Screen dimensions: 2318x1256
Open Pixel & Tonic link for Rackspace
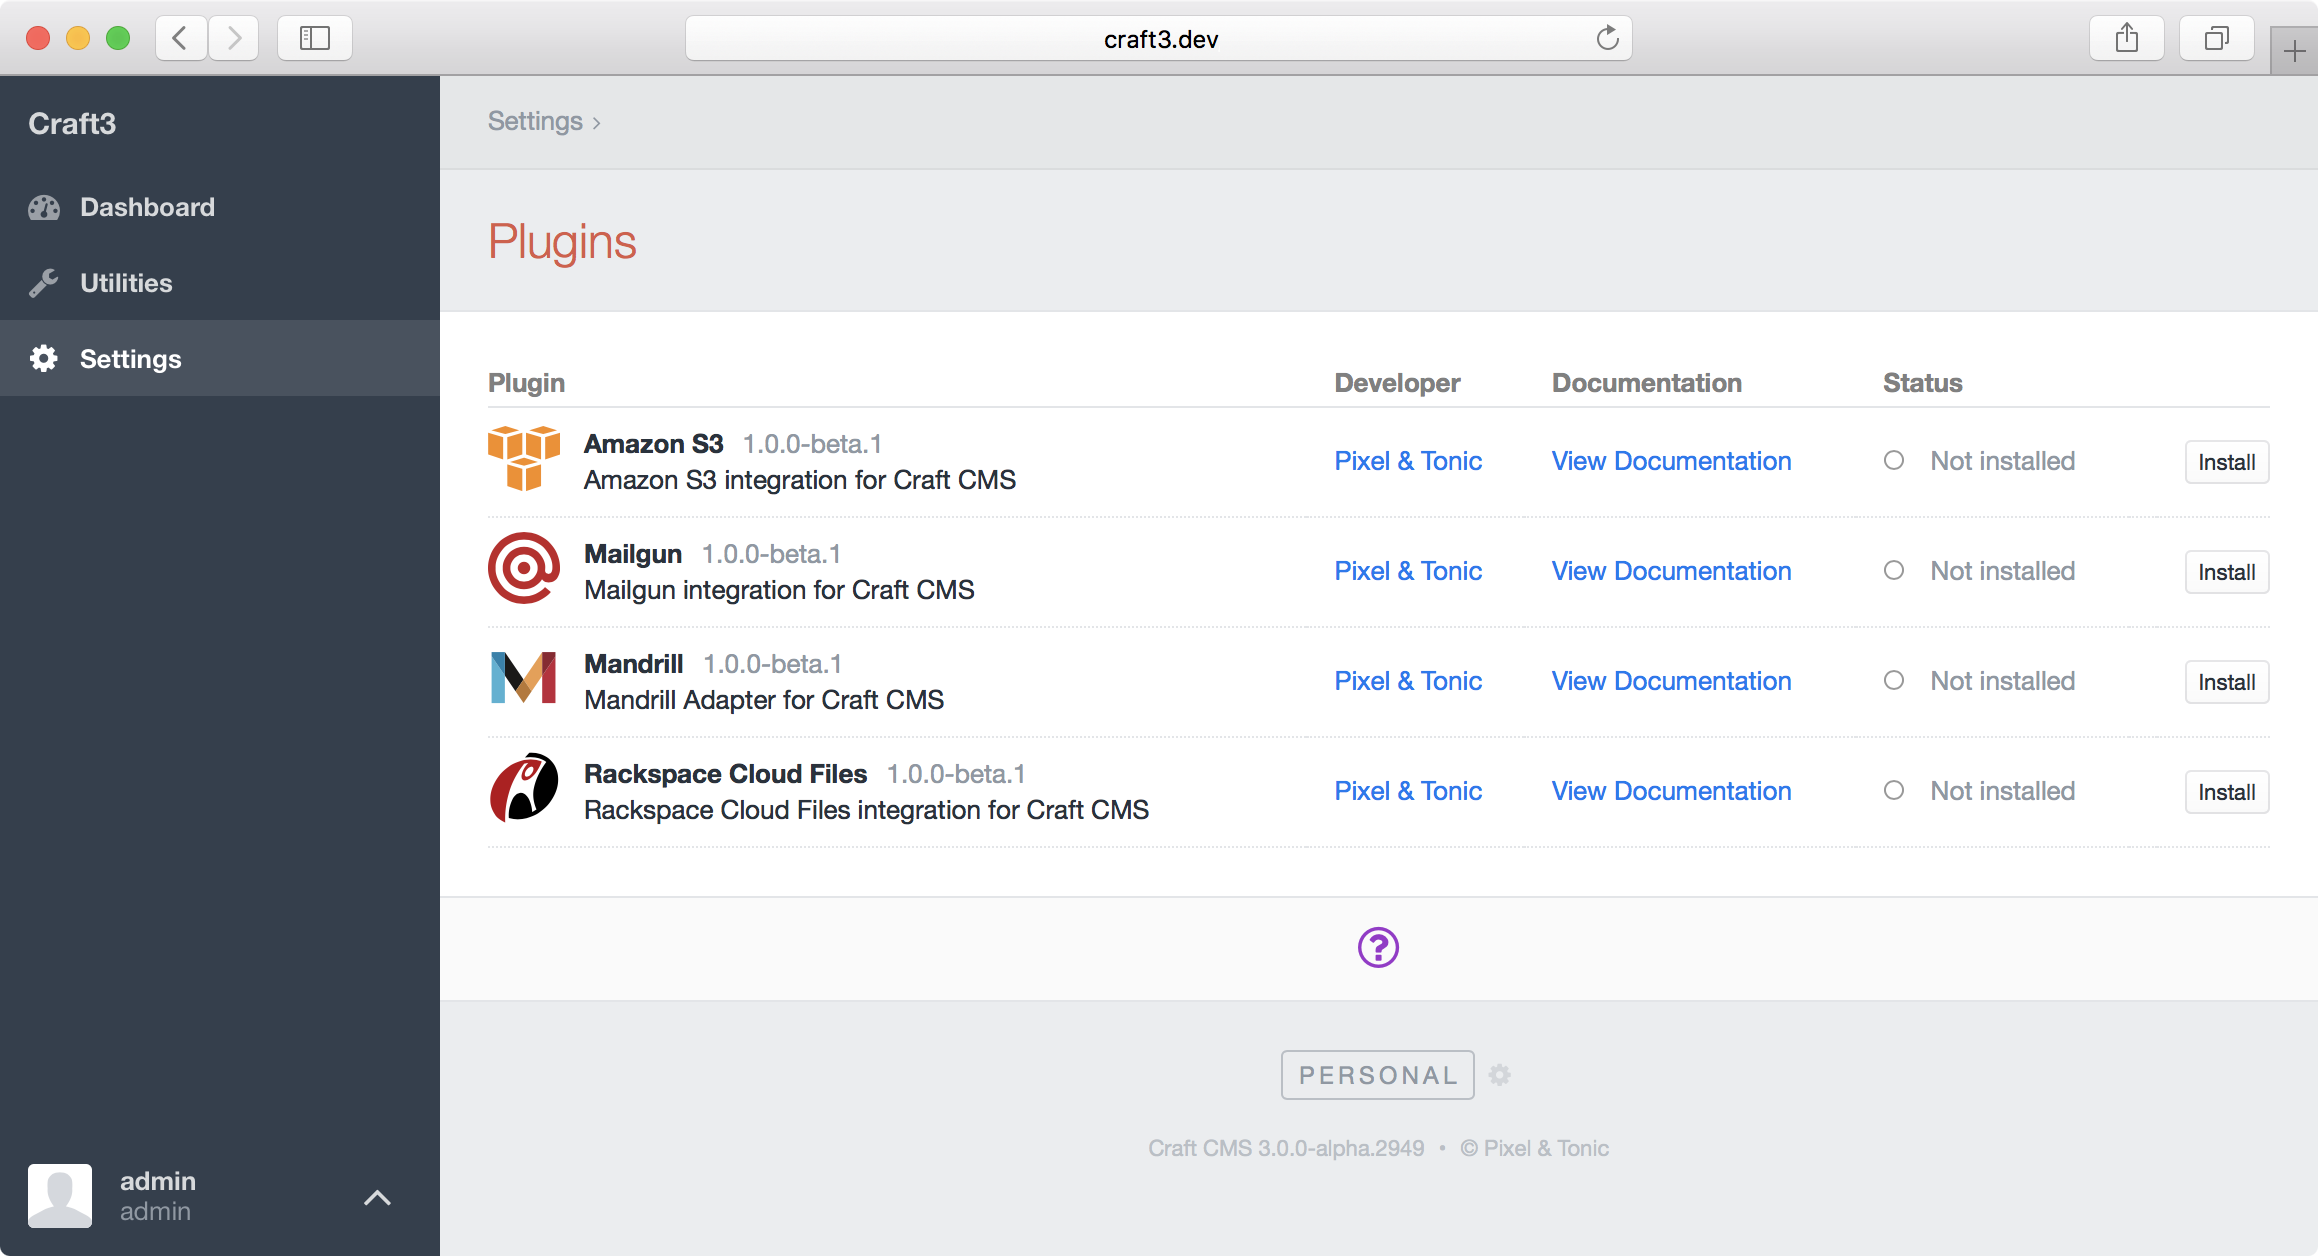1408,791
